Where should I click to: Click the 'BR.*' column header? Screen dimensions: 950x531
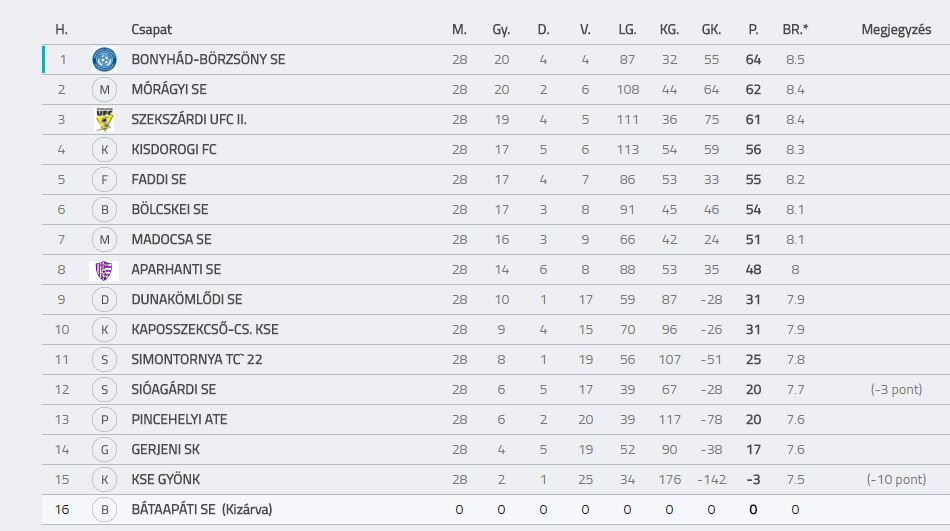point(795,30)
